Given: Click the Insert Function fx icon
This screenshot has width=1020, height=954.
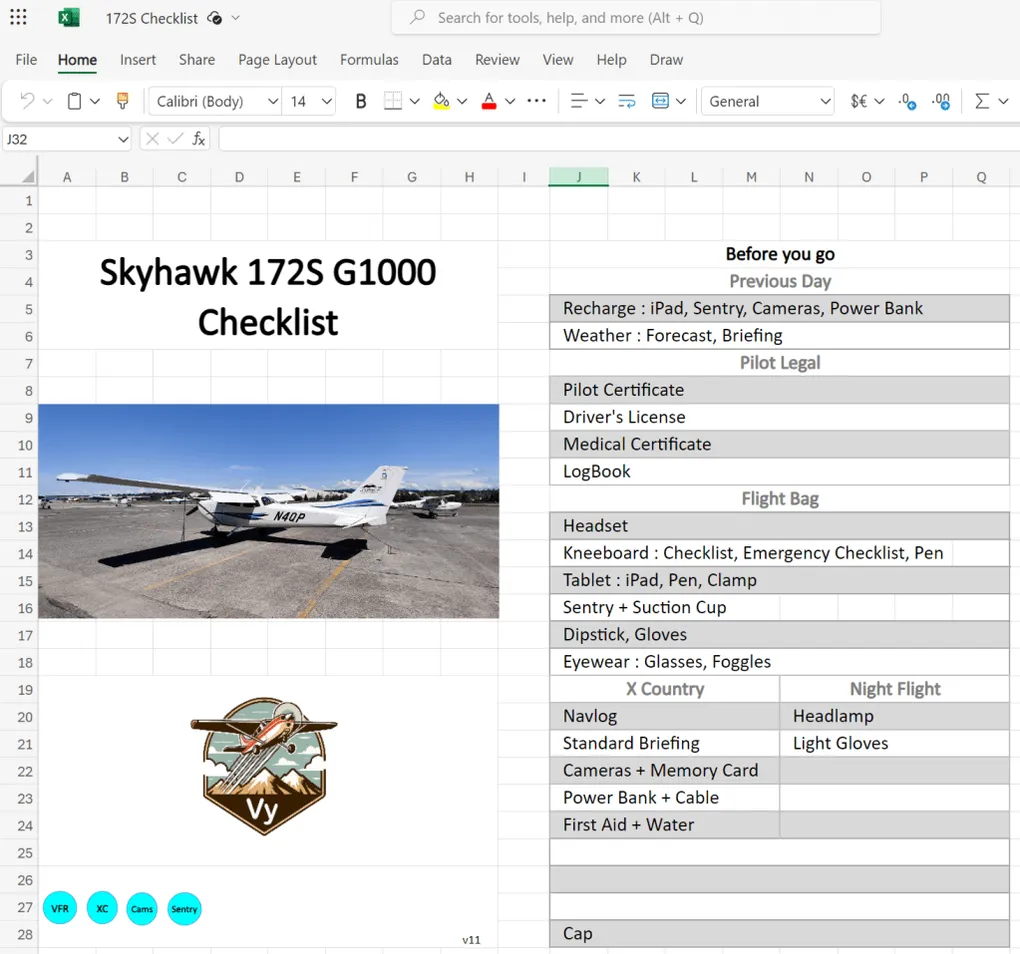Looking at the screenshot, I should pyautogui.click(x=199, y=139).
